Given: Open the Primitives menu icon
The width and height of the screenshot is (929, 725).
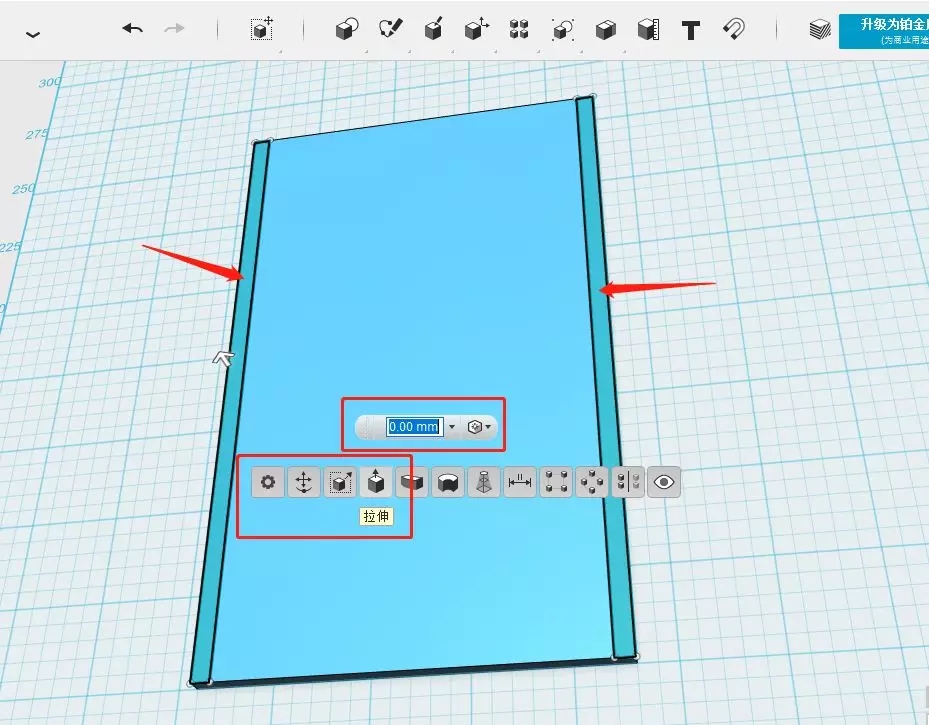Looking at the screenshot, I should pyautogui.click(x=346, y=29).
